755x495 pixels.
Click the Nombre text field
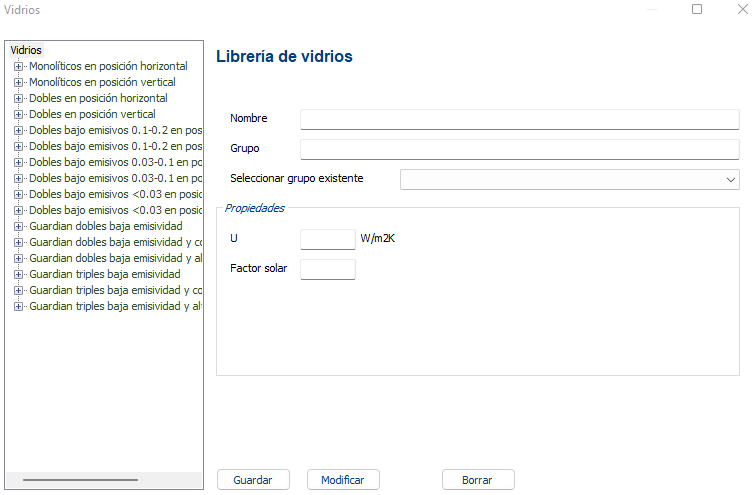tap(519, 119)
